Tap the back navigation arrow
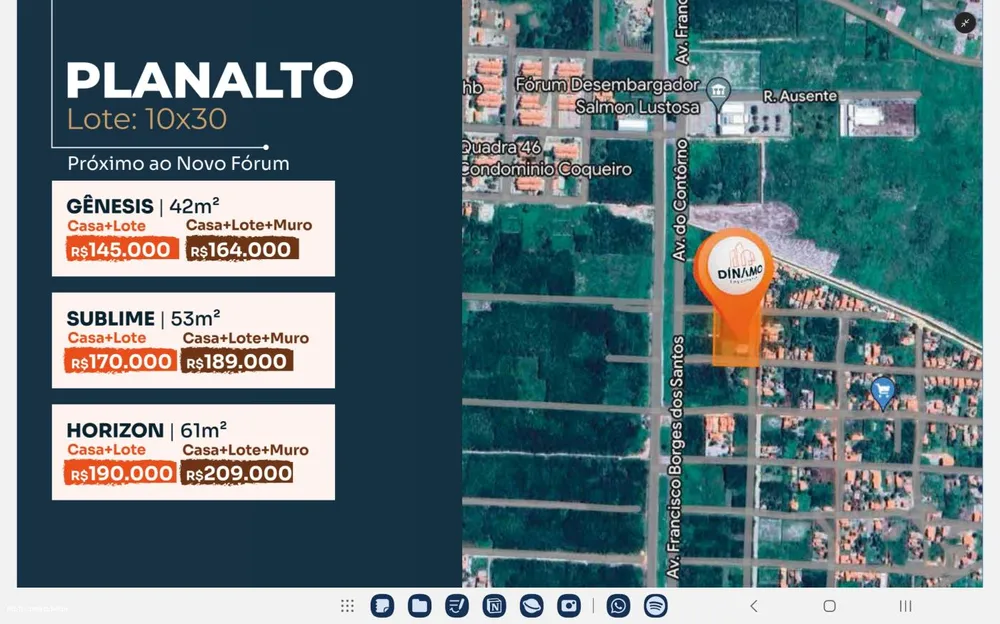Screen dimensions: 1000x624 (x=754, y=606)
